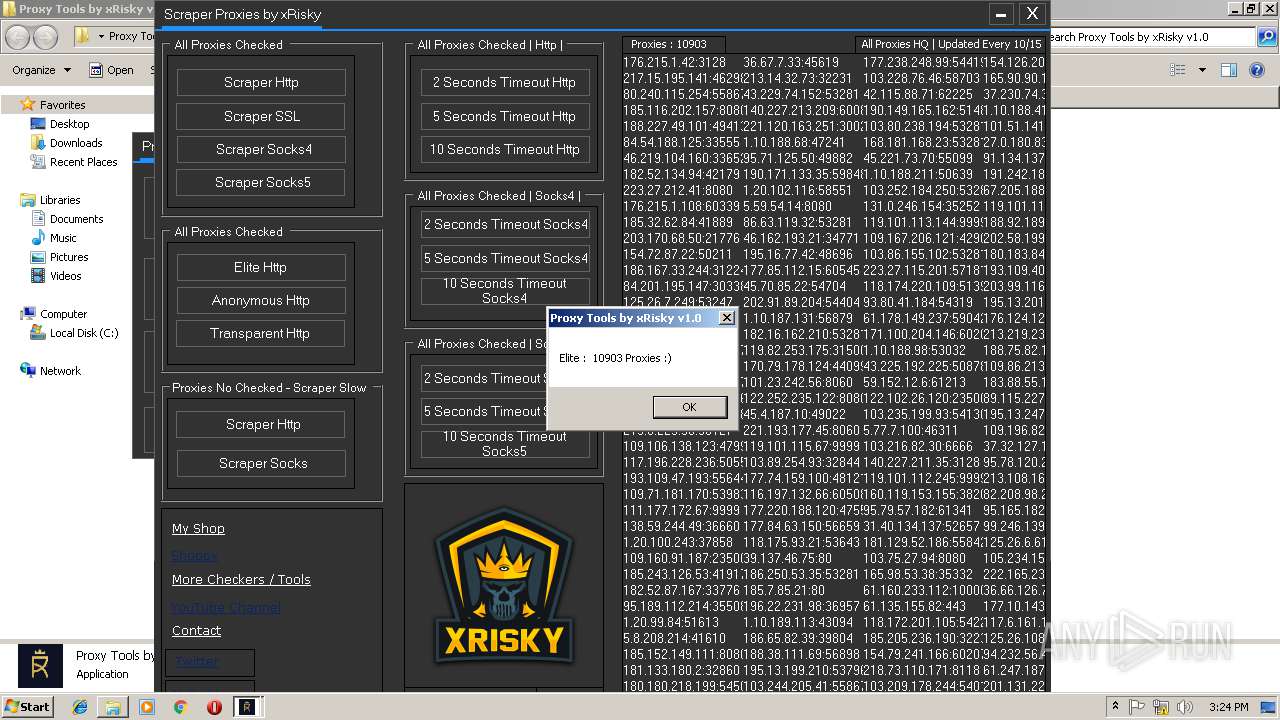1280x720 pixels.
Task: Click the Explorer search magnifier icon
Action: click(1269, 37)
